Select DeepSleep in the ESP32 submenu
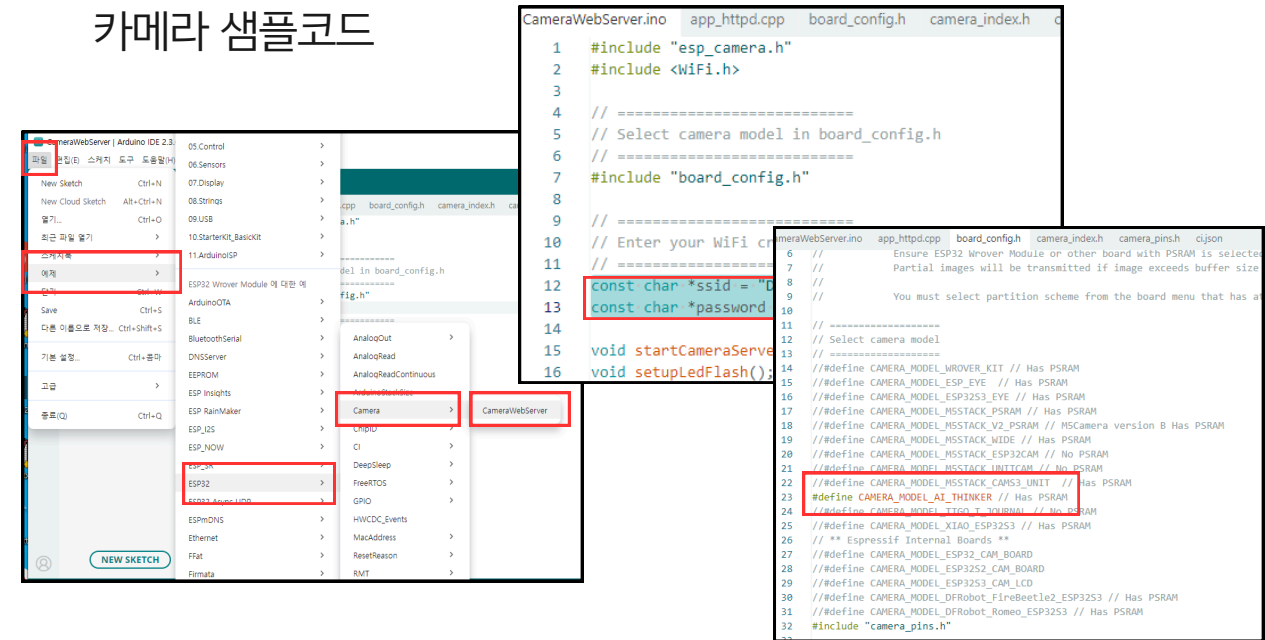 405,465
